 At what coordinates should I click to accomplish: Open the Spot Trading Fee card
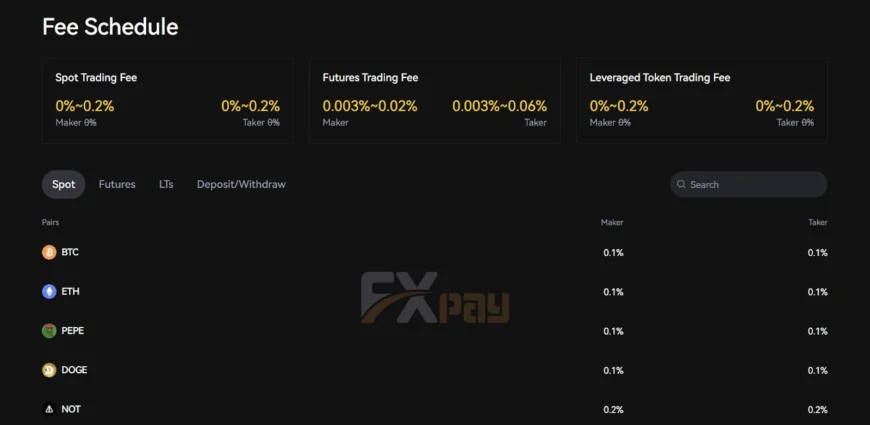[x=167, y=100]
